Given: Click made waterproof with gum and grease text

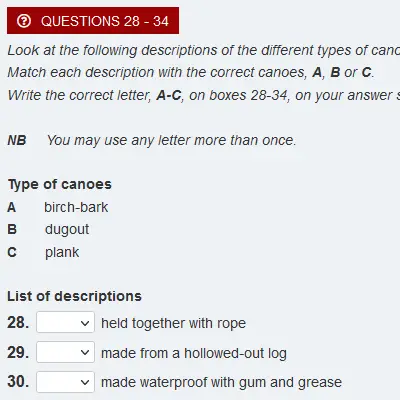Looking at the screenshot, I should click(221, 382).
